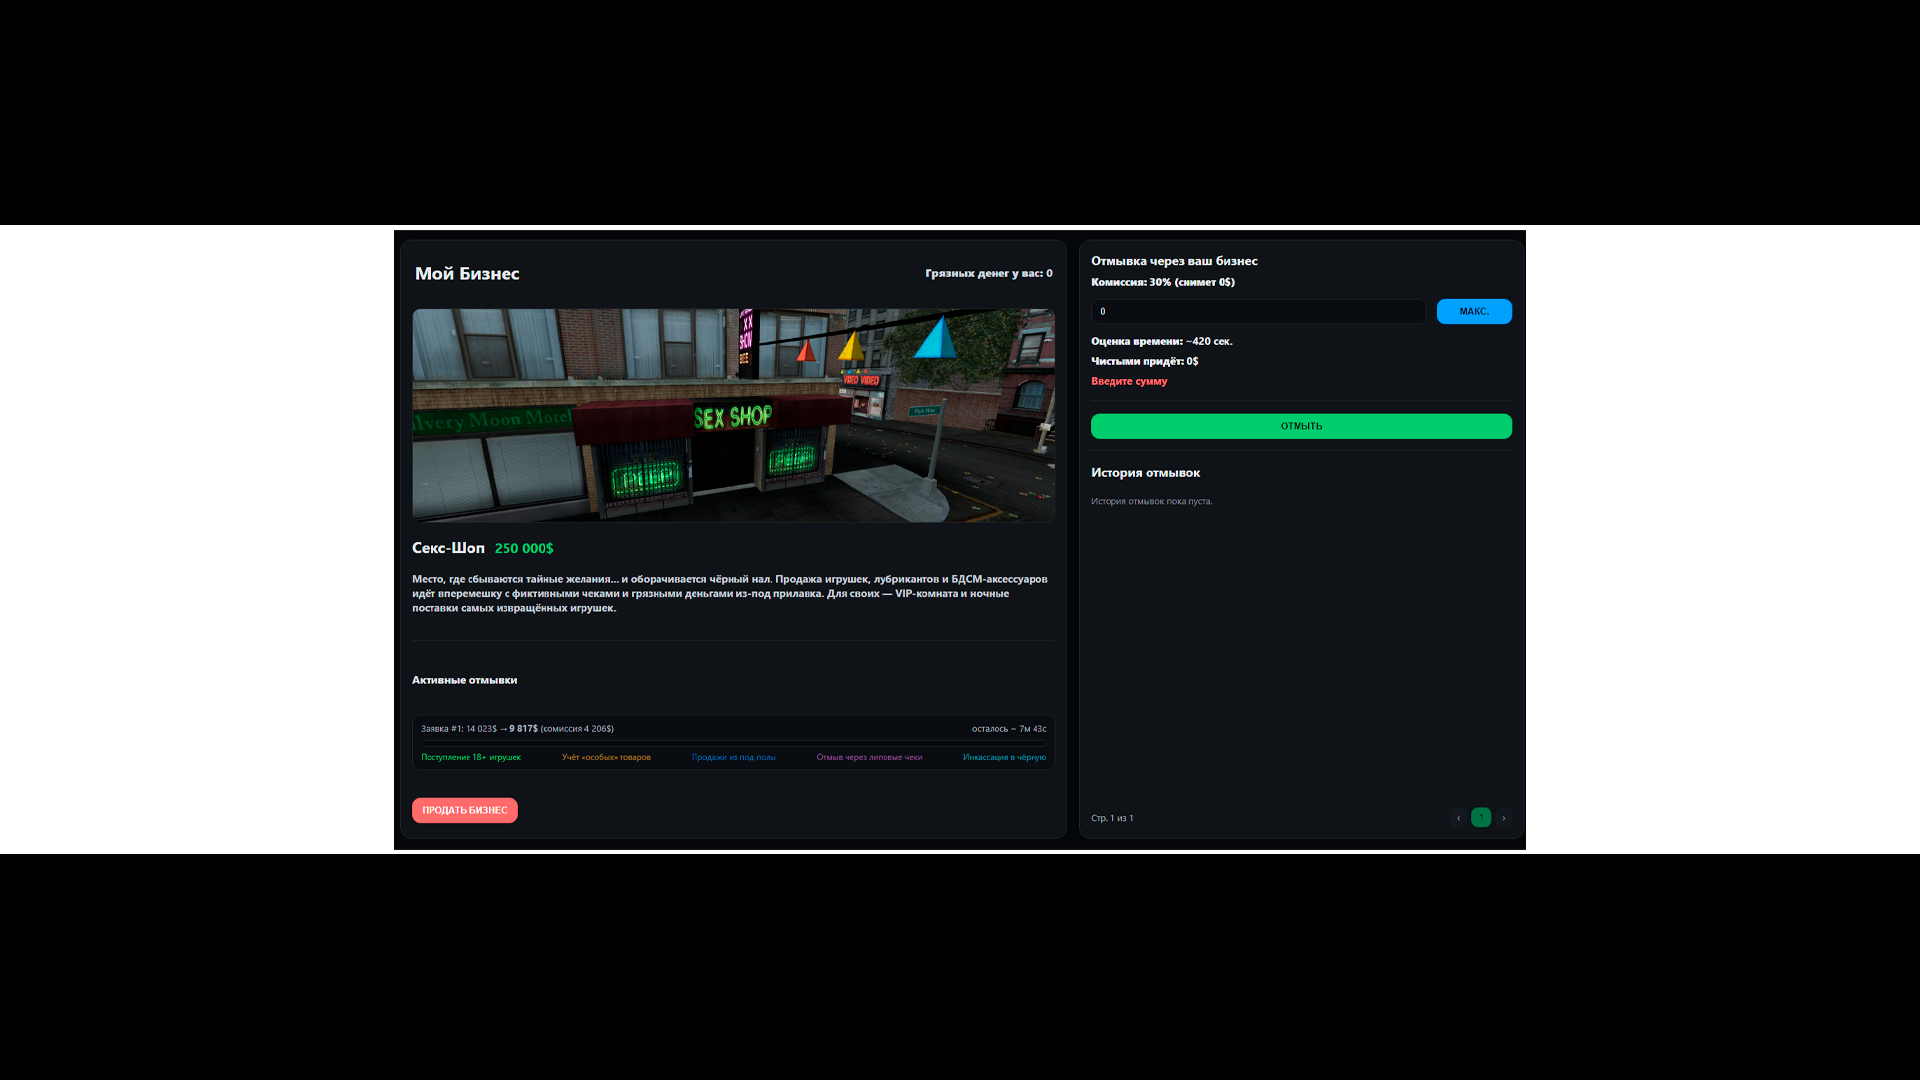
Task: Click the remaining time 'осталось ~ 7м 43с'
Action: point(1008,729)
